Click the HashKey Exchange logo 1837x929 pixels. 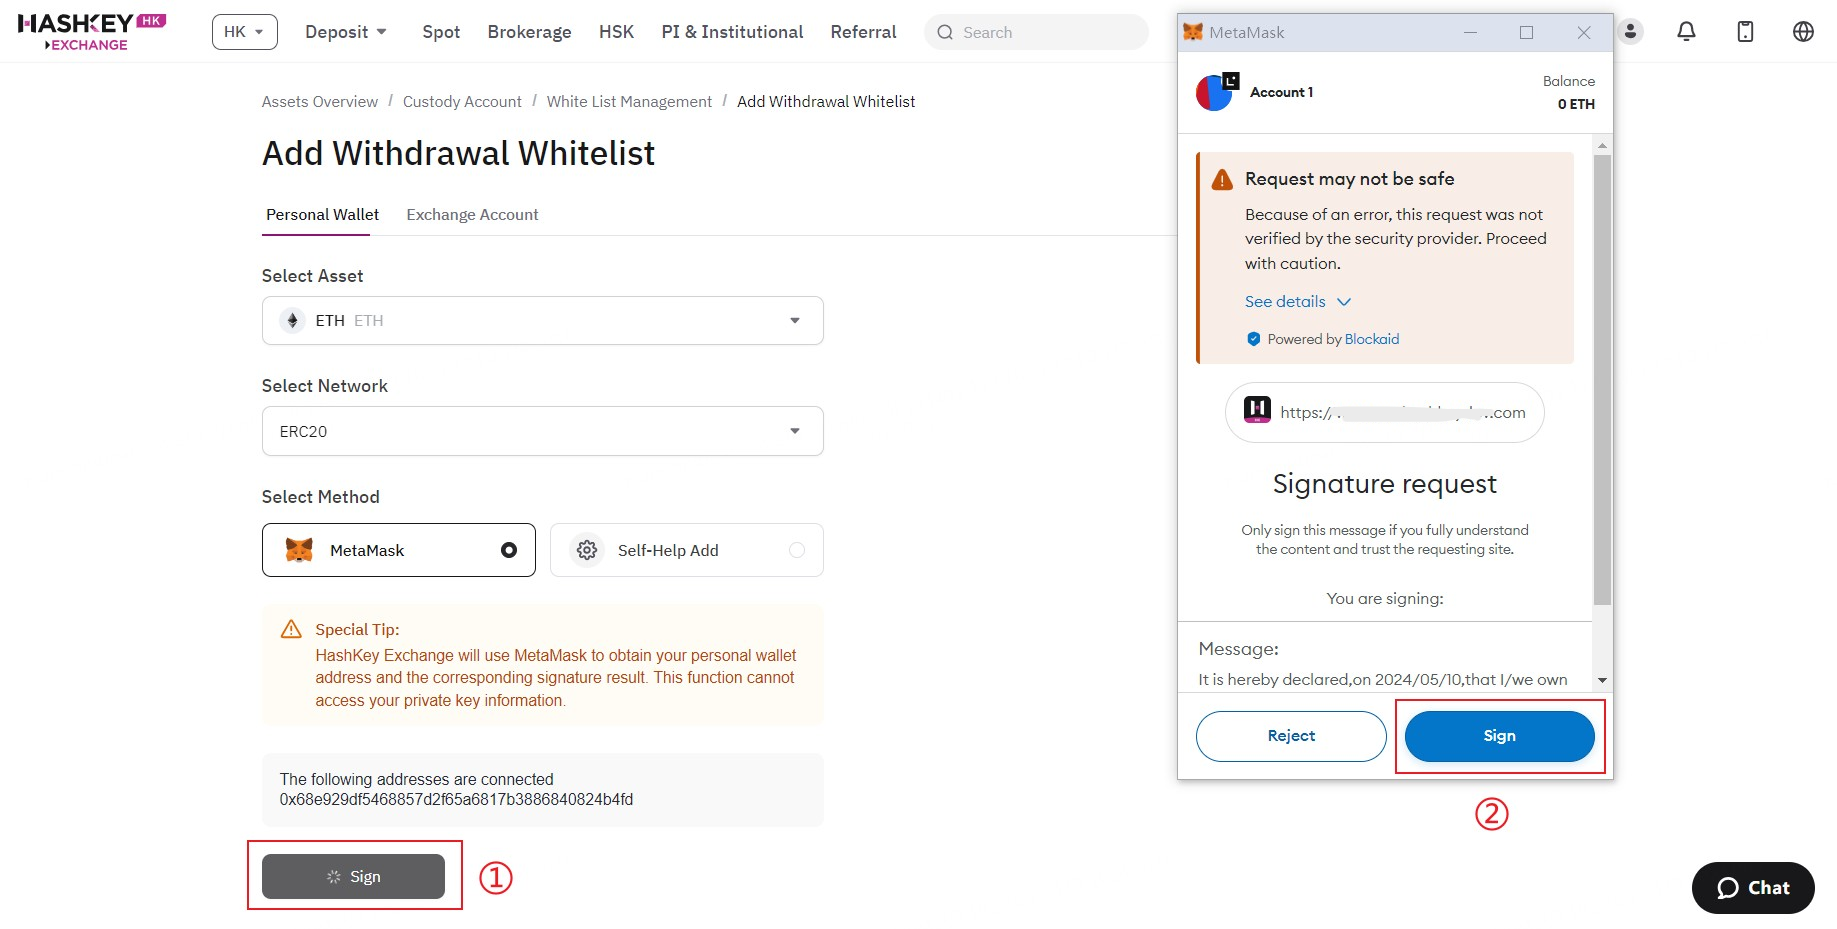coord(91,32)
